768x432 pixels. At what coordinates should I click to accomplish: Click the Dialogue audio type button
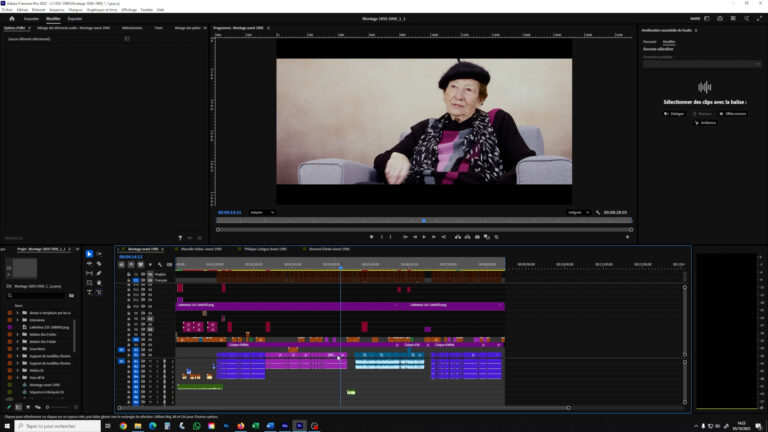[674, 114]
